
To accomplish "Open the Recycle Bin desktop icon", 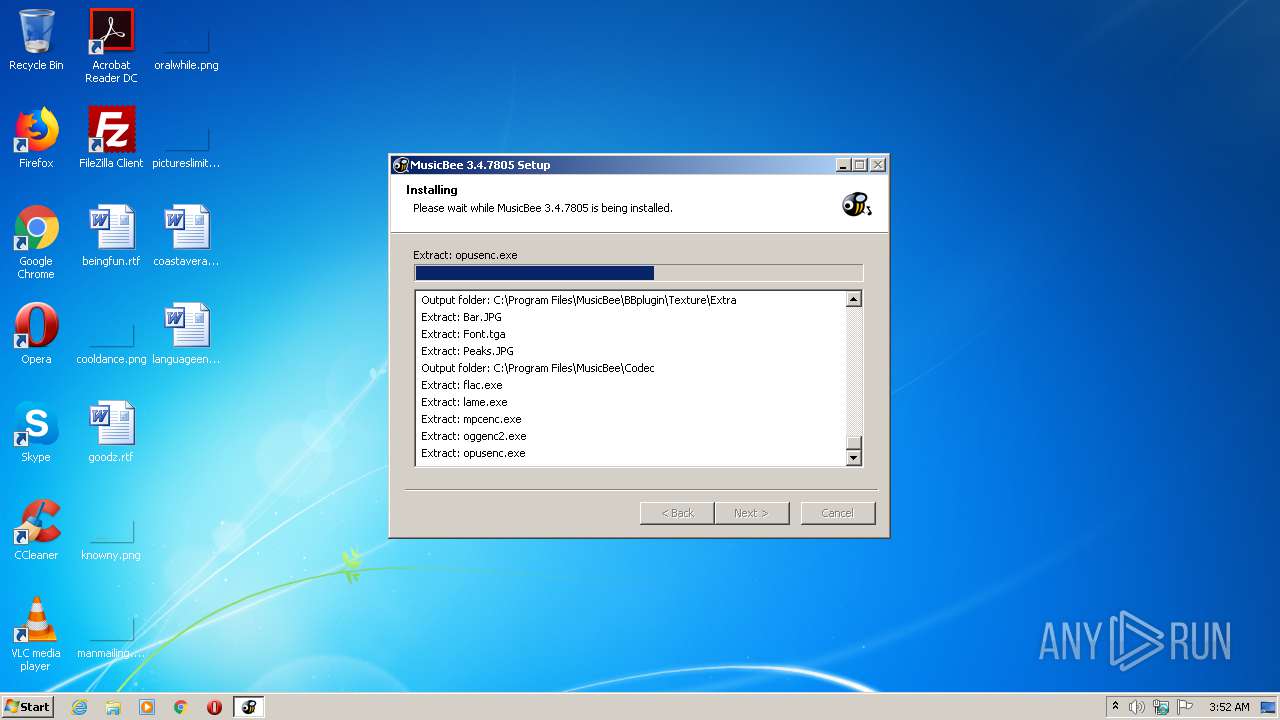I will pyautogui.click(x=36, y=40).
